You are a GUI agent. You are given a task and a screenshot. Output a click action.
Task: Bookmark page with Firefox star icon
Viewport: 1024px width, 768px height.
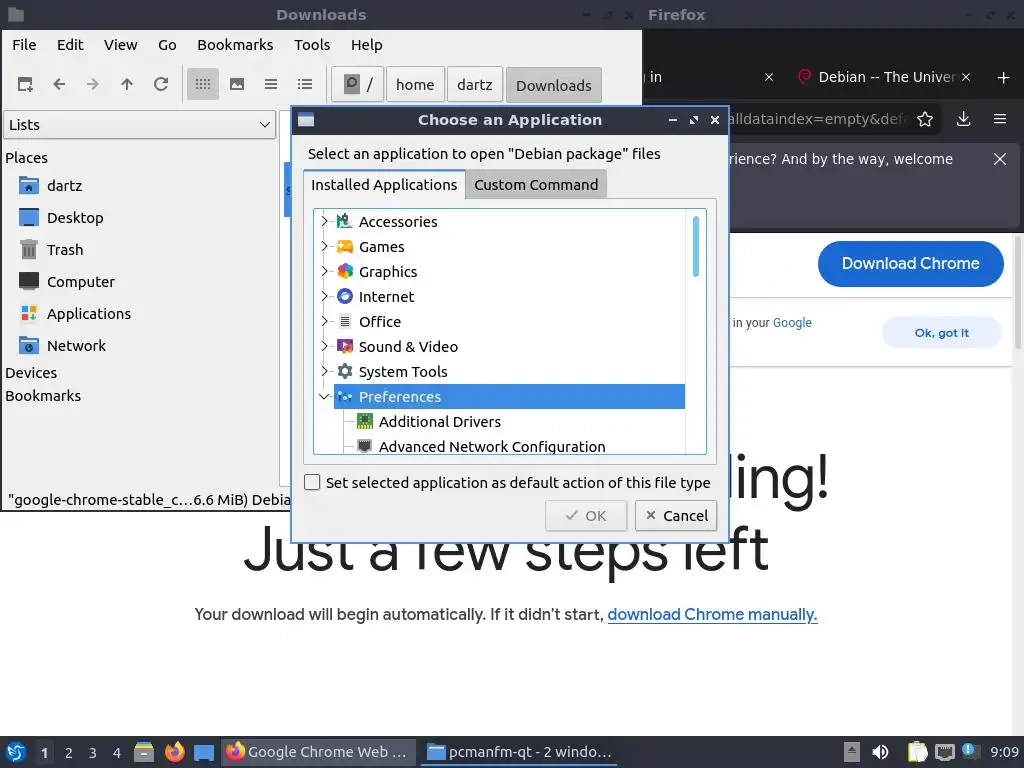click(925, 120)
